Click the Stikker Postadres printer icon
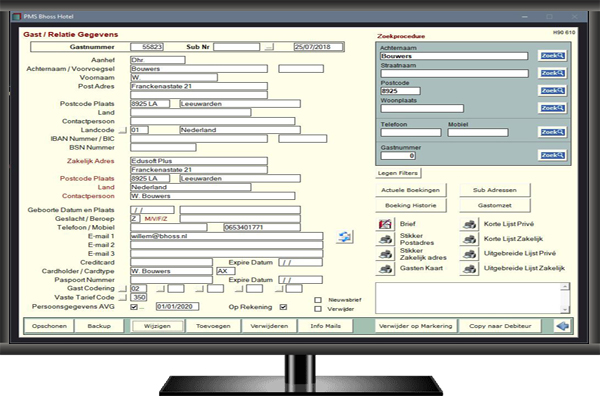The height and width of the screenshot is (396, 600). pyautogui.click(x=385, y=239)
